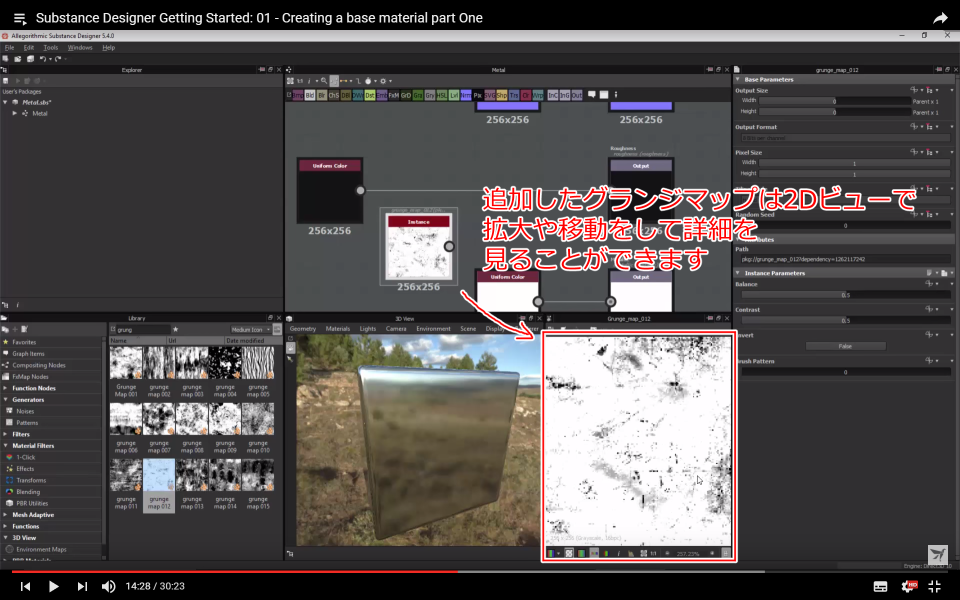Open the Edit menu
Image resolution: width=960 pixels, height=600 pixels.
coord(29,47)
